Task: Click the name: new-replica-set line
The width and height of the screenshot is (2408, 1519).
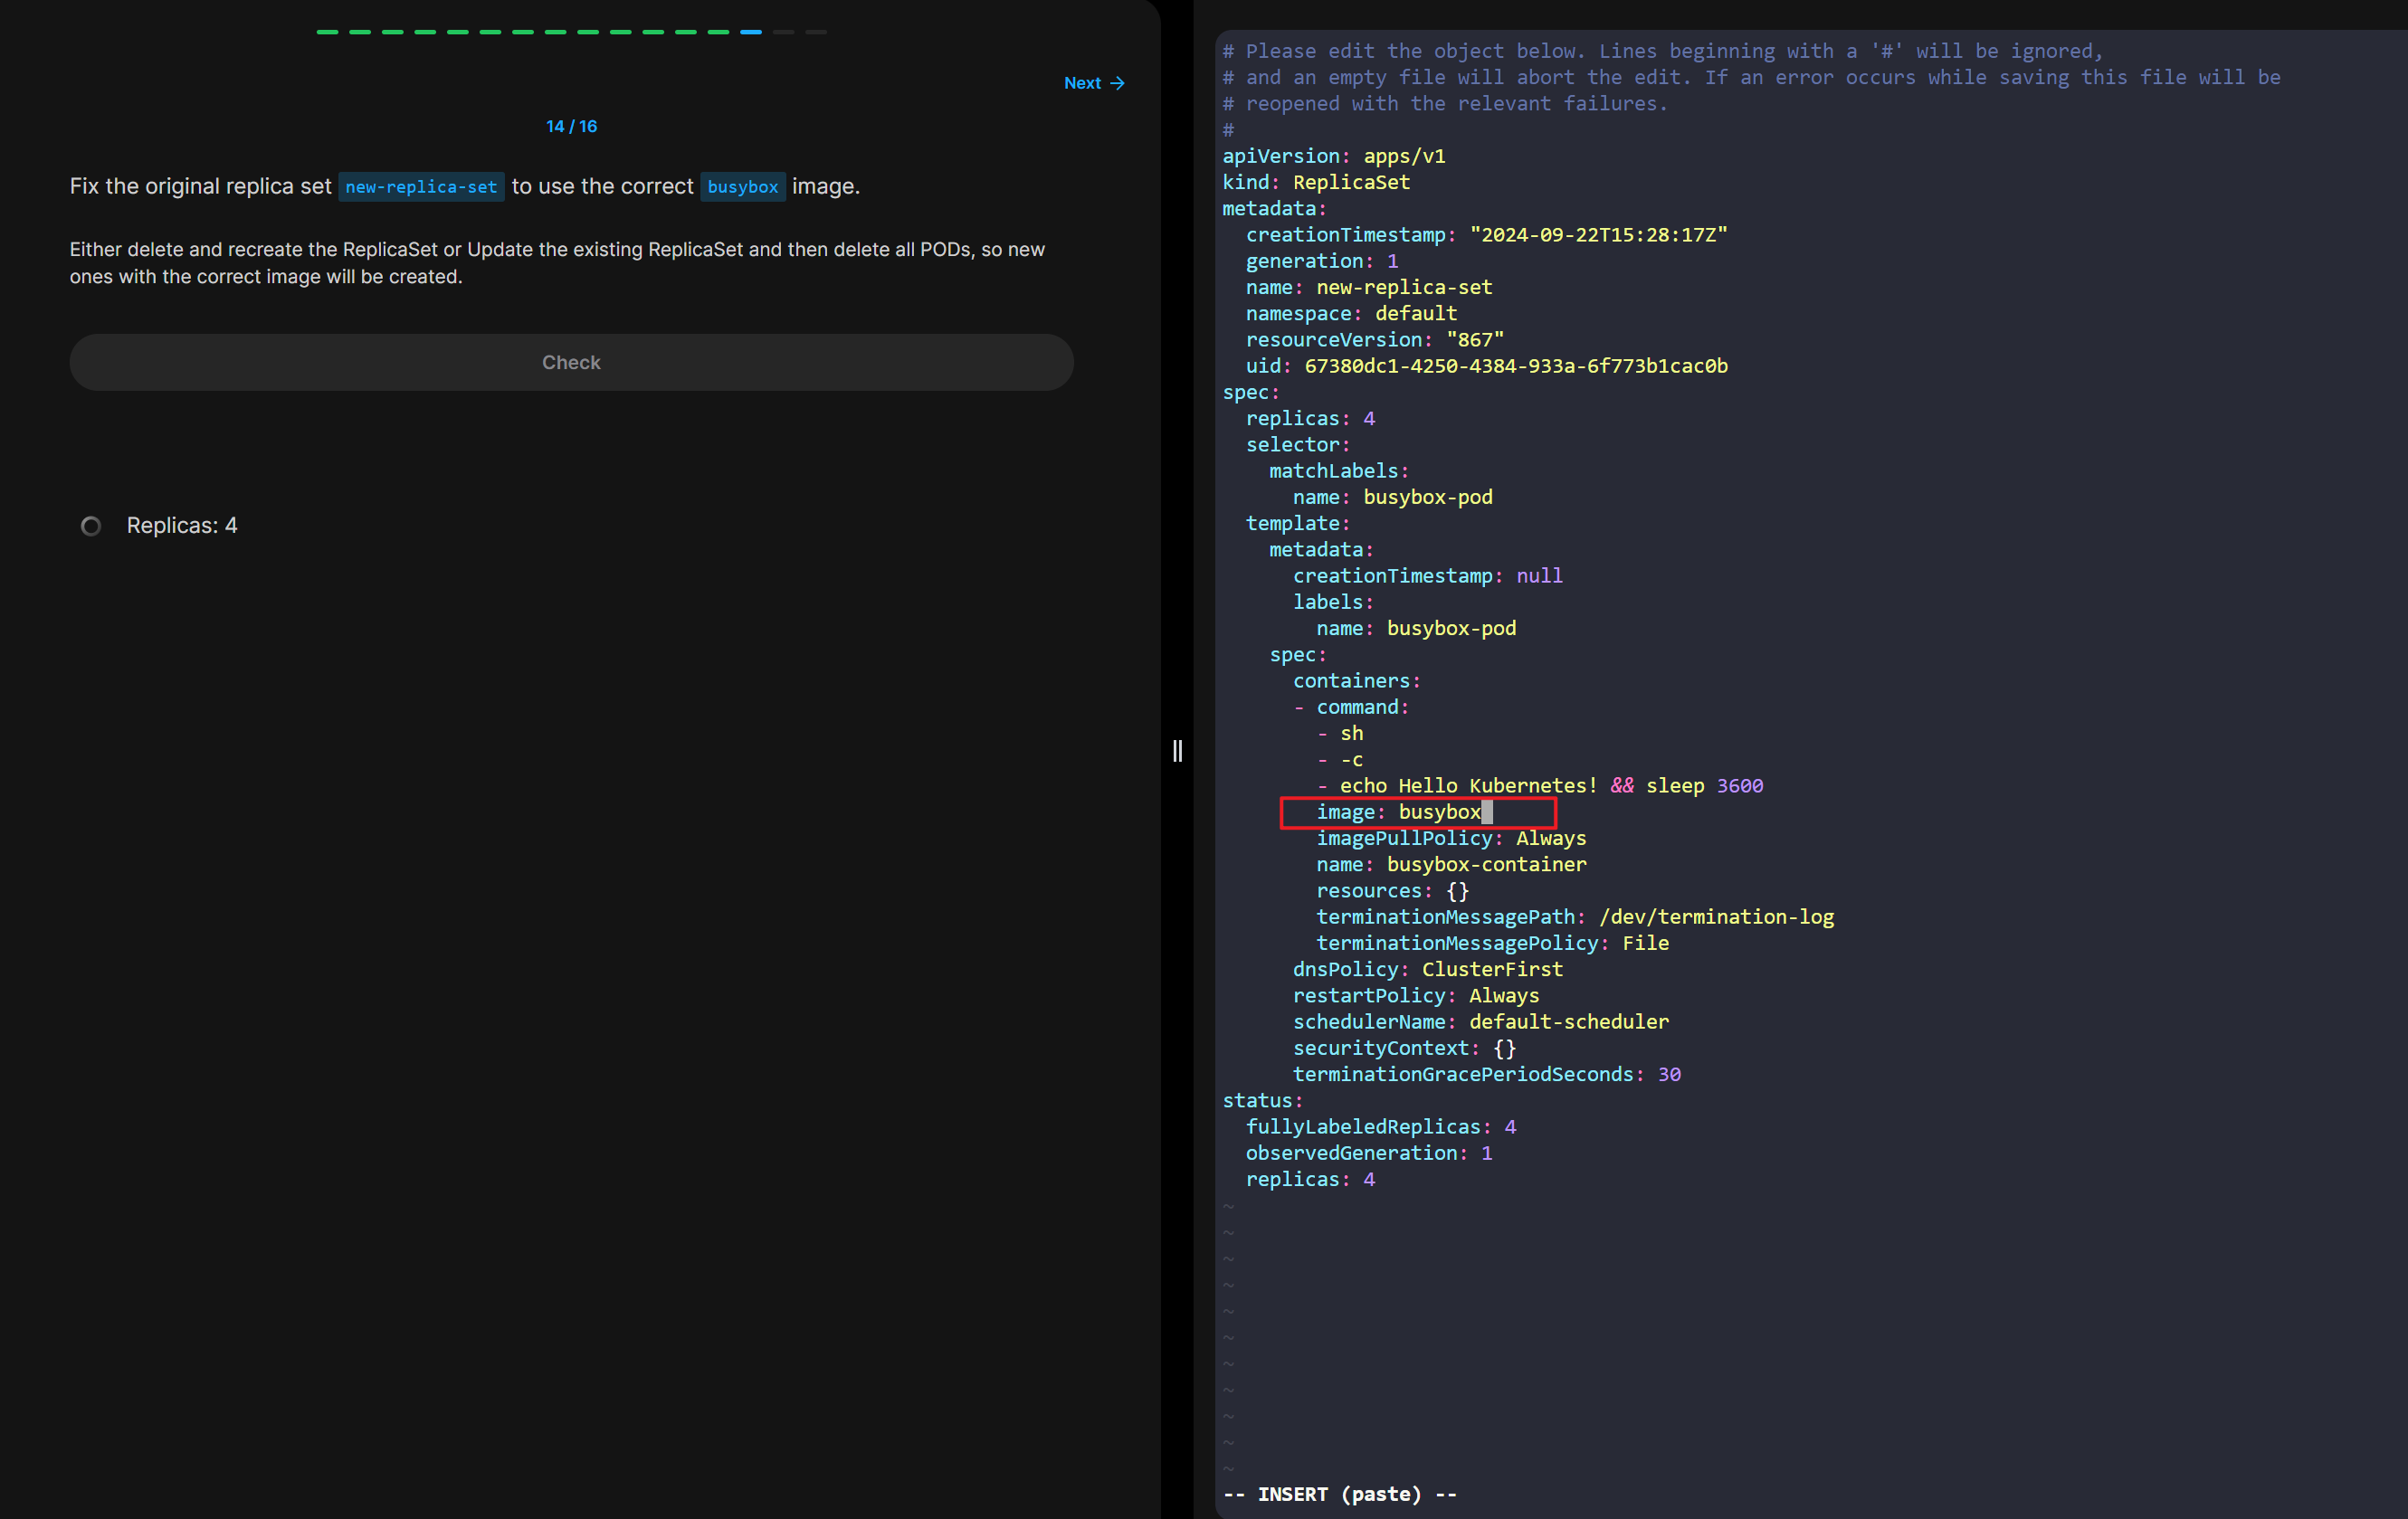Action: click(x=1368, y=287)
